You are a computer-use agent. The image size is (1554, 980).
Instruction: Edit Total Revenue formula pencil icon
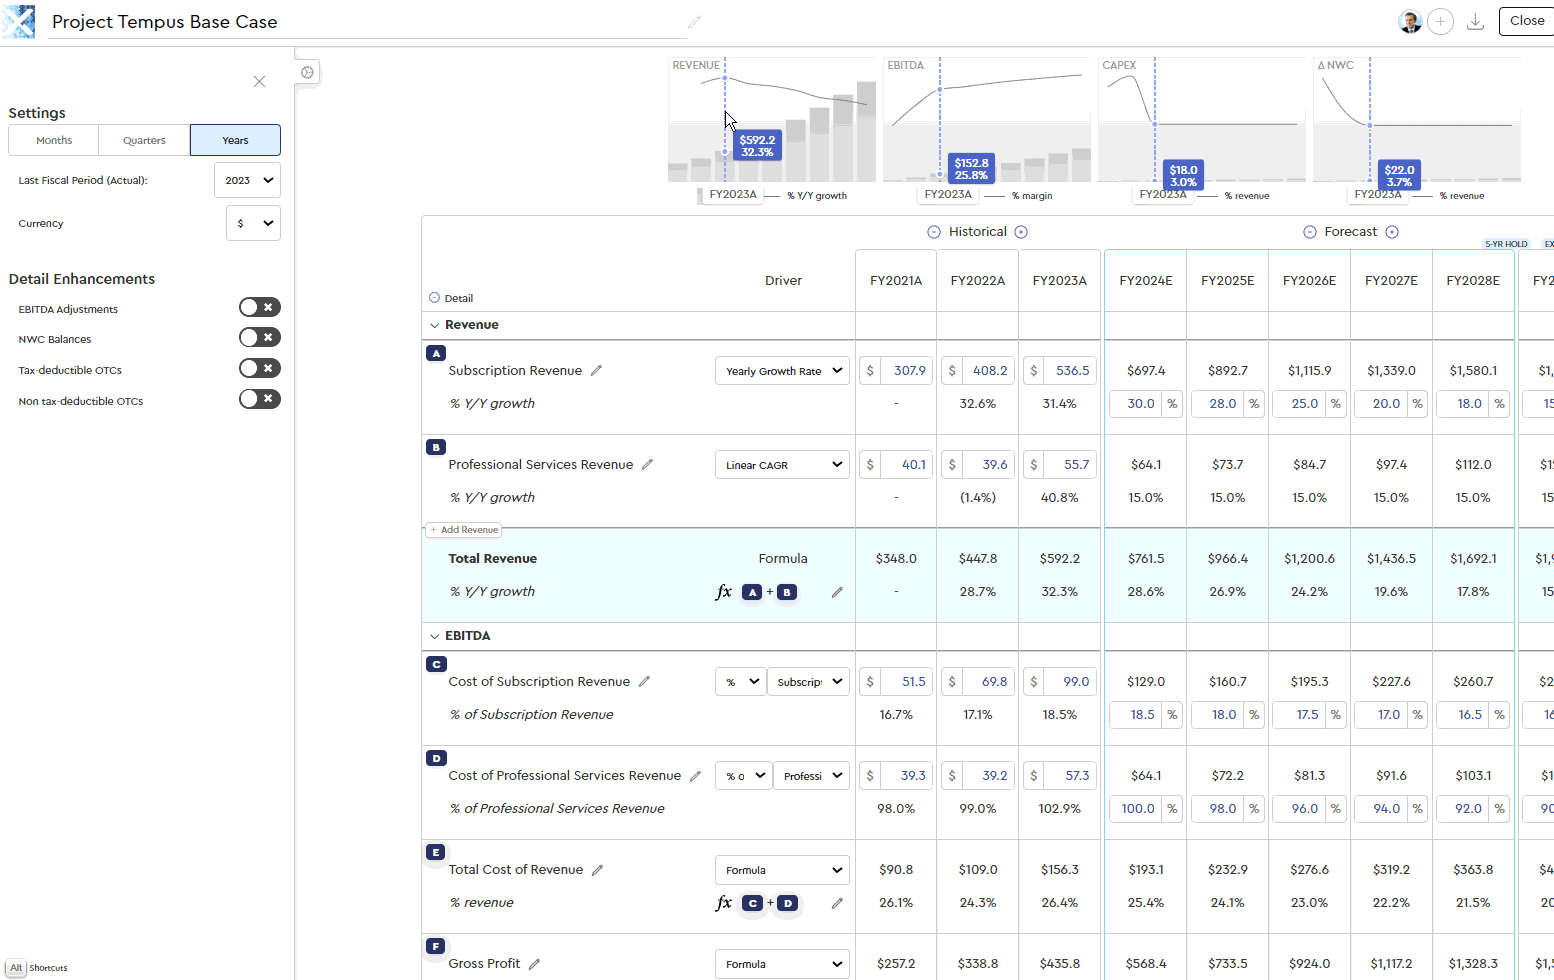click(837, 592)
